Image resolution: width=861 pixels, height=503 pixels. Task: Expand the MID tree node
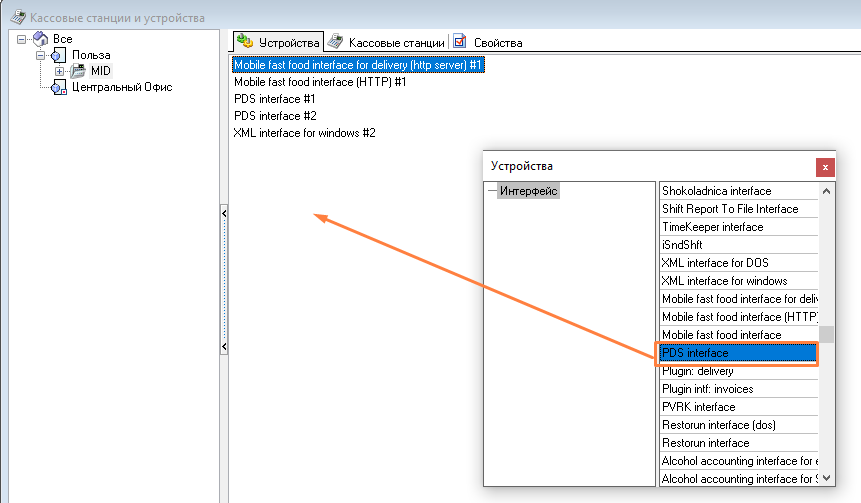tap(60, 71)
